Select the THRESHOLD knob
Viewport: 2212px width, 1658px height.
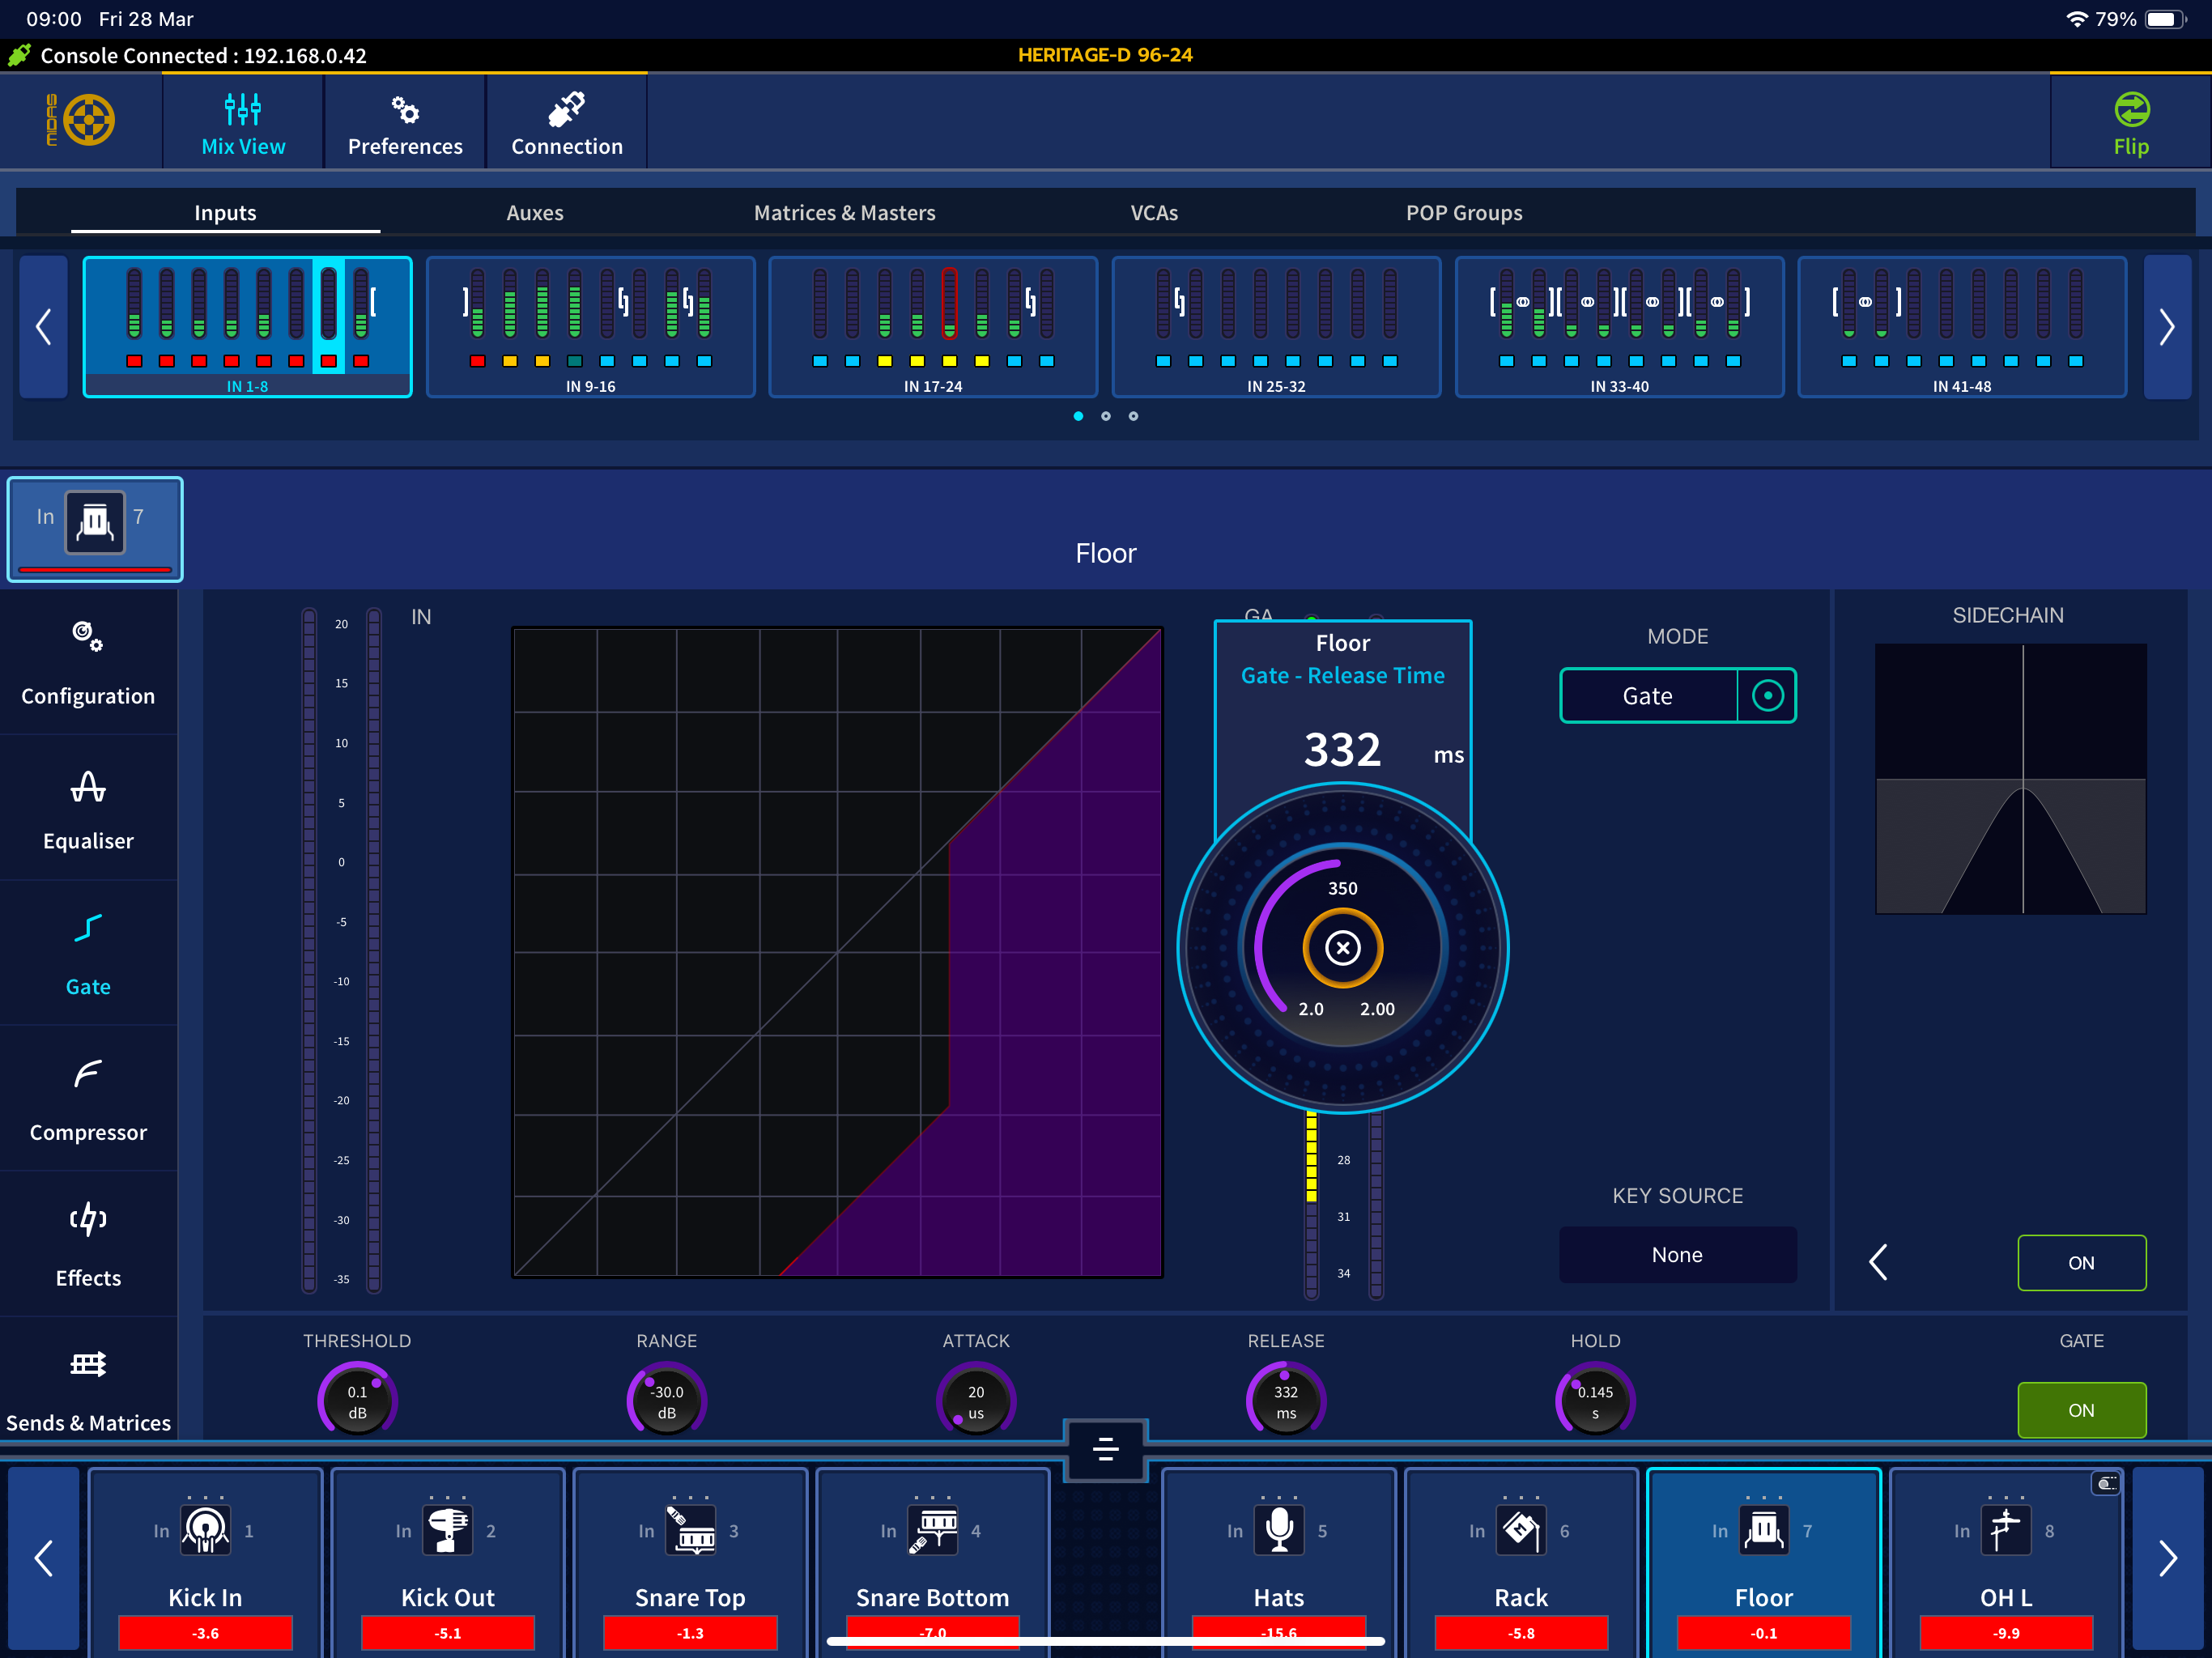pyautogui.click(x=357, y=1399)
